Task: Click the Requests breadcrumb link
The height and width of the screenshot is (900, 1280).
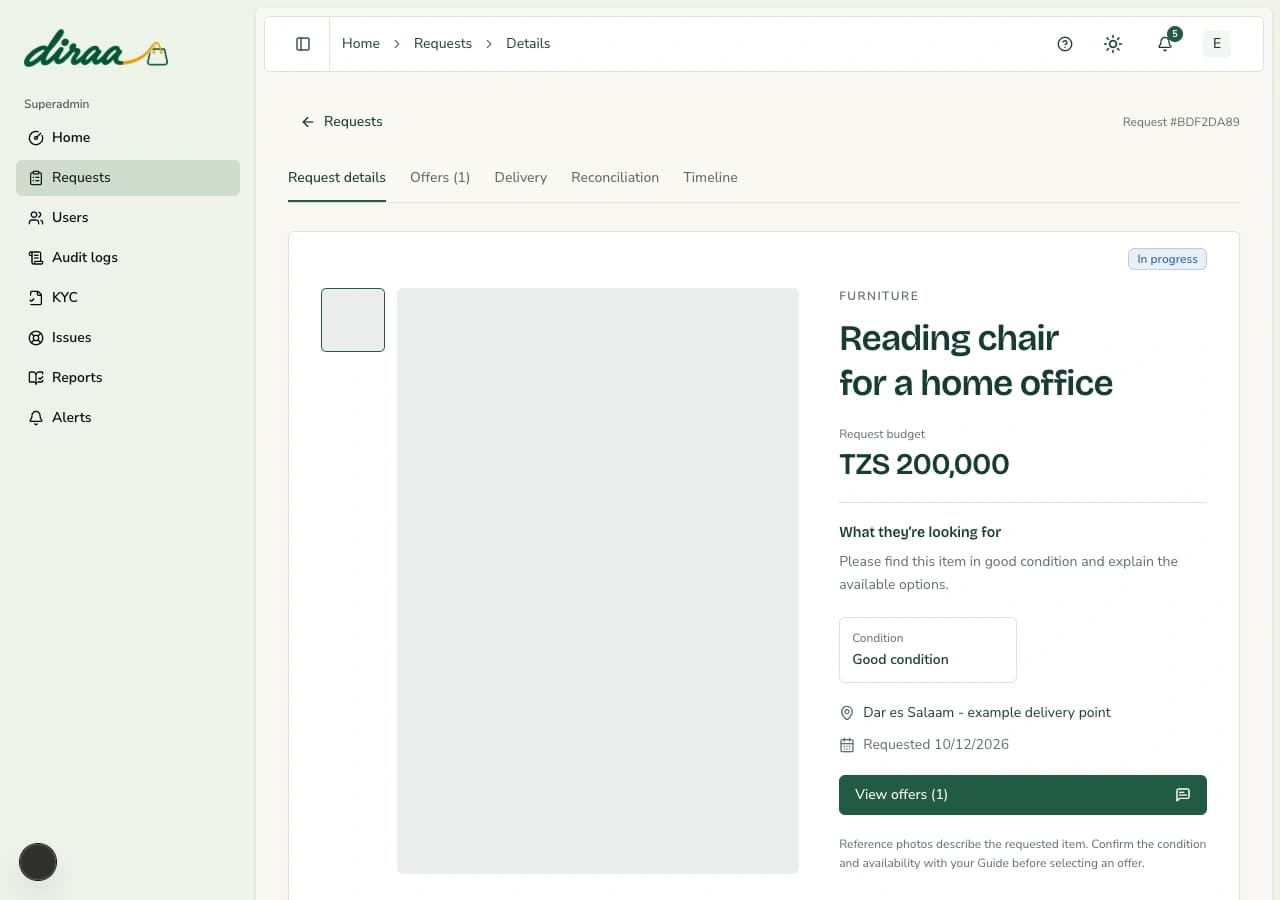Action: 443,44
